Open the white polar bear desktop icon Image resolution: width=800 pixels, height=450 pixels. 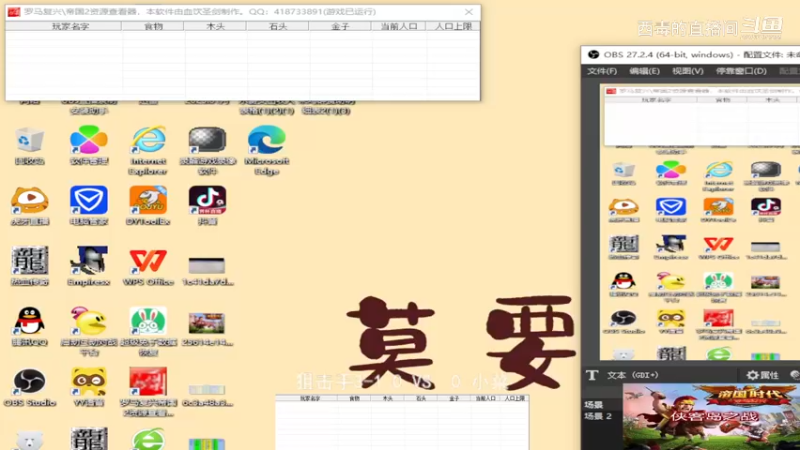29,440
